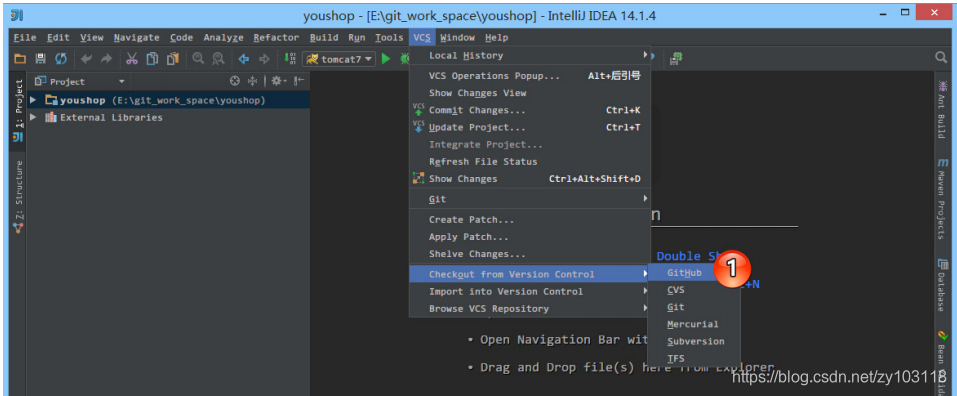The height and width of the screenshot is (396, 957).
Task: Open the Database side tab
Action: point(942,286)
